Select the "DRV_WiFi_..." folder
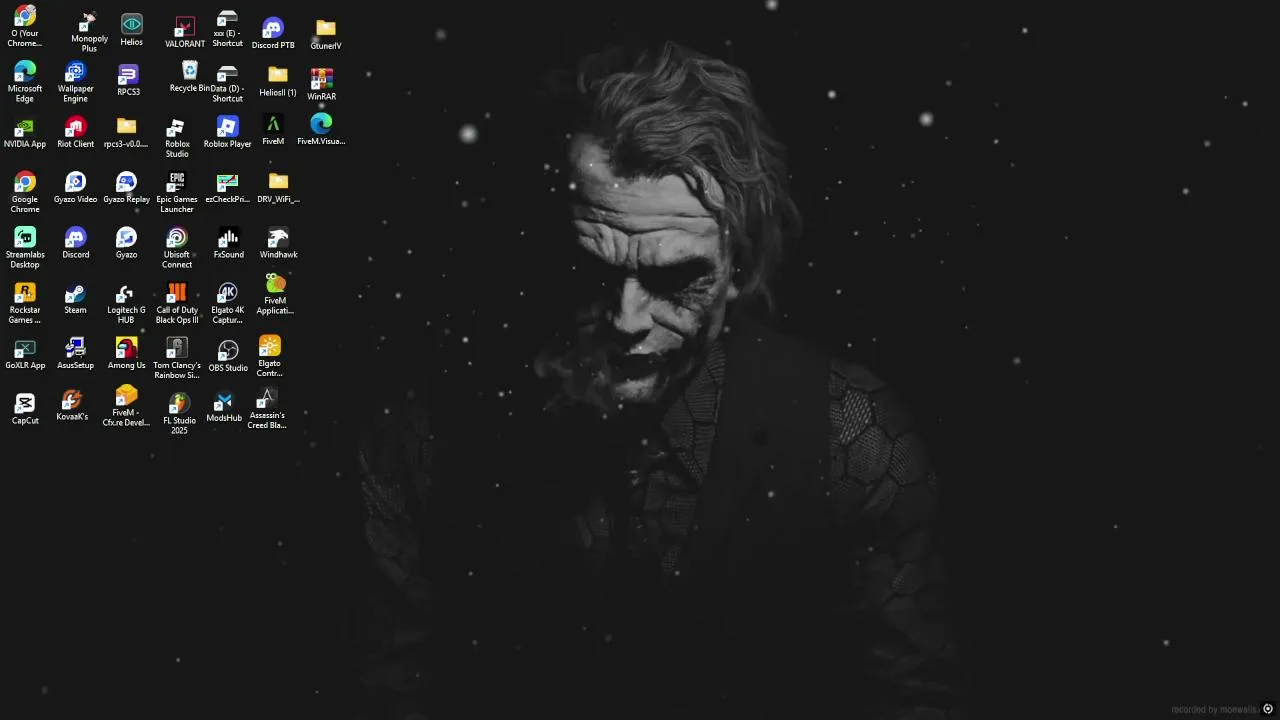1280x720 pixels. tap(278, 188)
